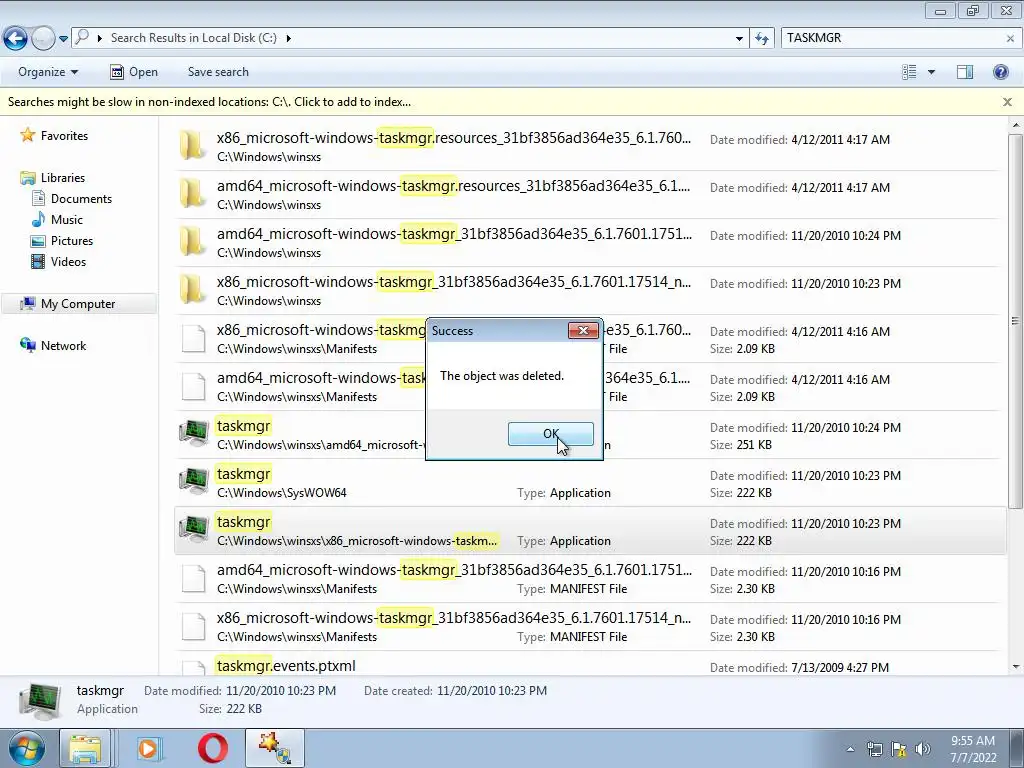Open Opera browser from the taskbar
Image resolution: width=1024 pixels, height=768 pixels.
[x=213, y=748]
